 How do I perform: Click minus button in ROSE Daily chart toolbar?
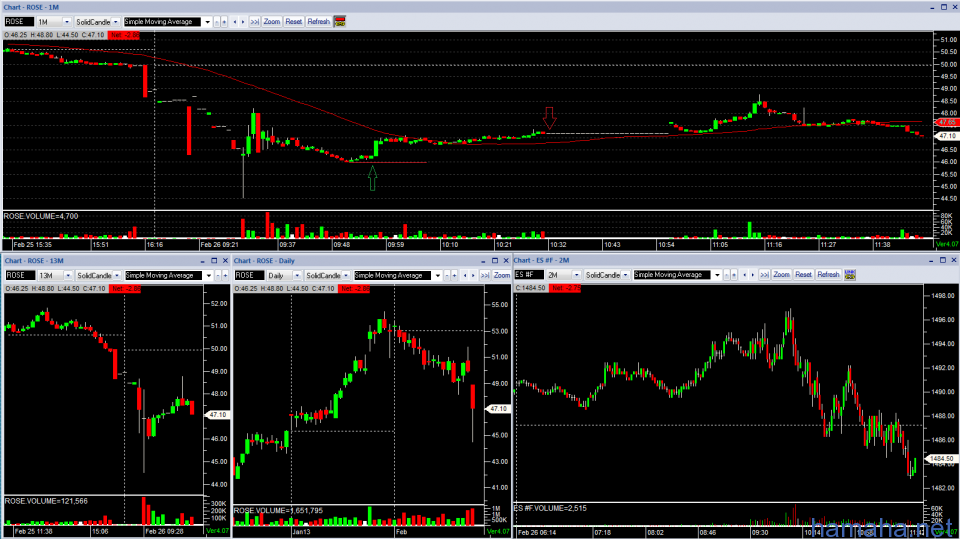(446, 276)
